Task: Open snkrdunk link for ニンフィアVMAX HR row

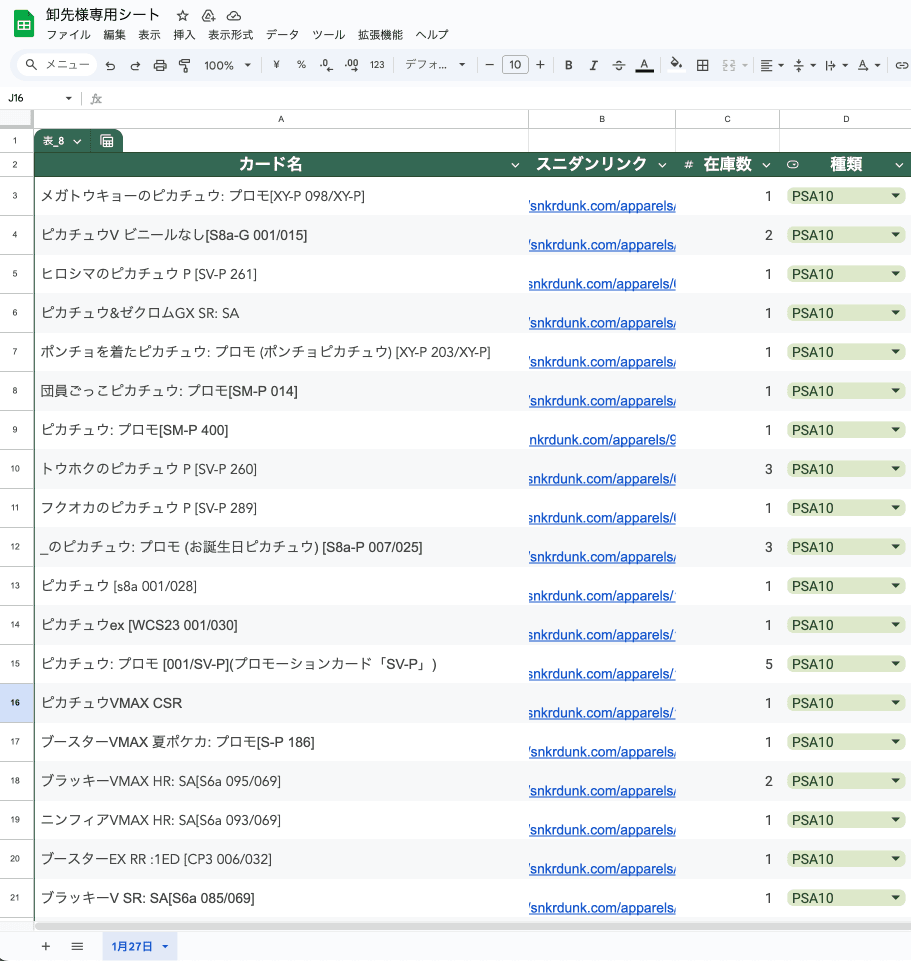Action: [x=602, y=830]
